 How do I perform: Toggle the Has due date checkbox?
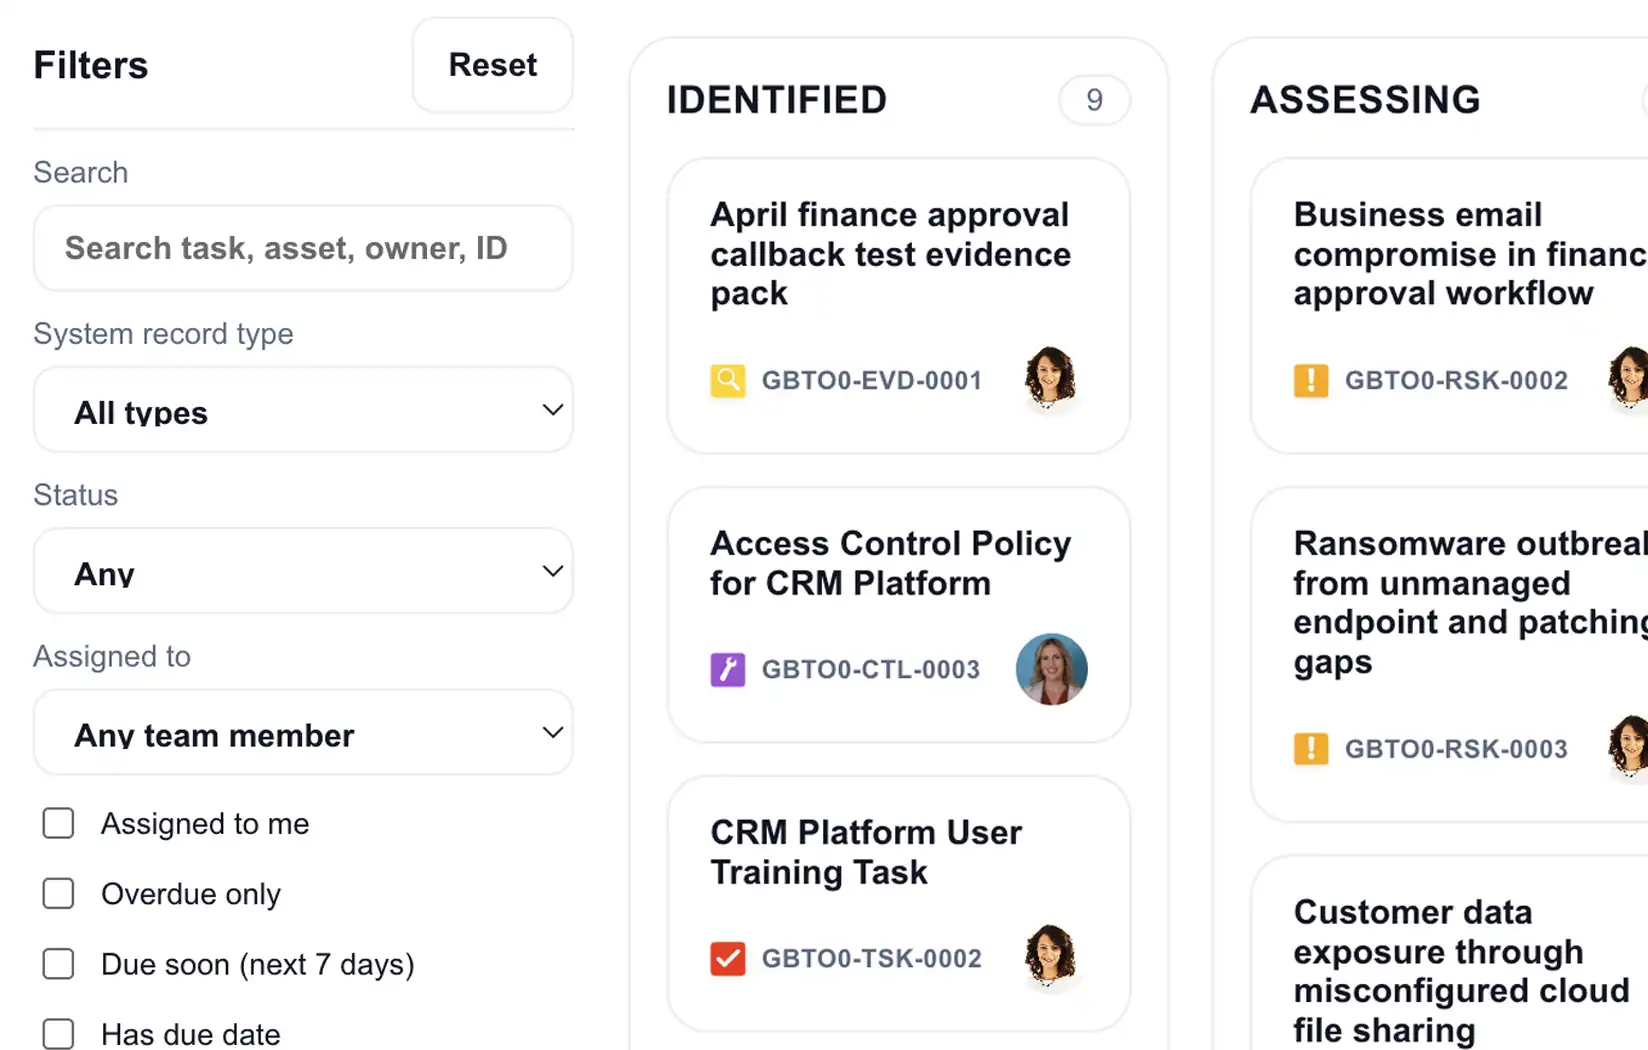(58, 1034)
